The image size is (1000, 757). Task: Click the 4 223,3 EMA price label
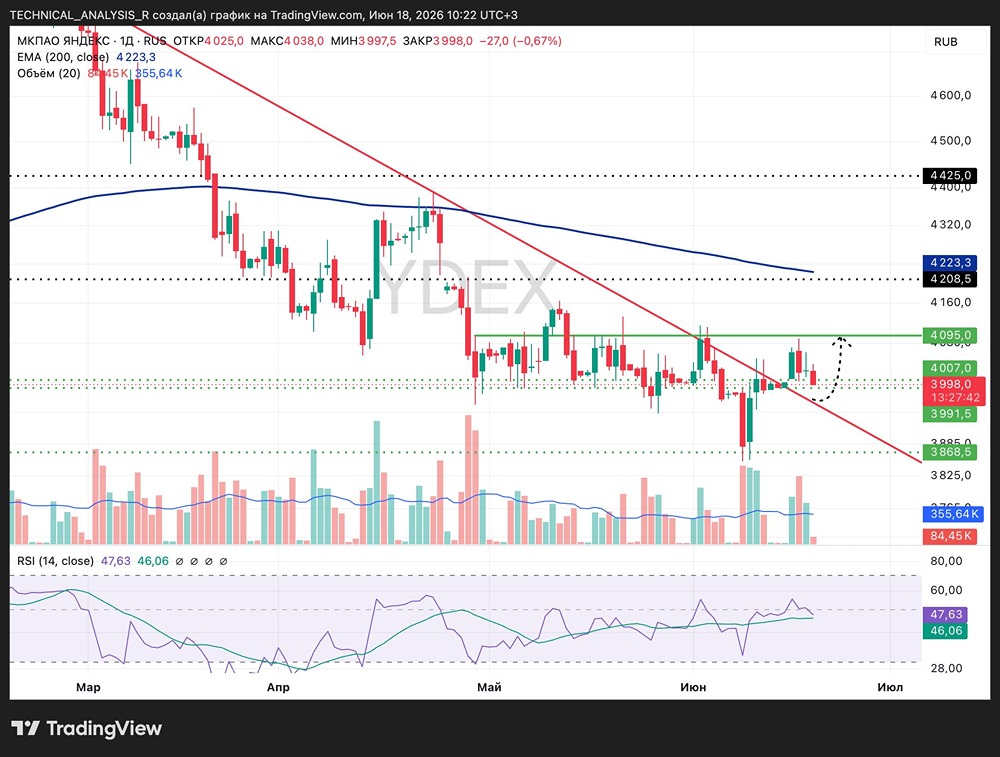tap(950, 263)
